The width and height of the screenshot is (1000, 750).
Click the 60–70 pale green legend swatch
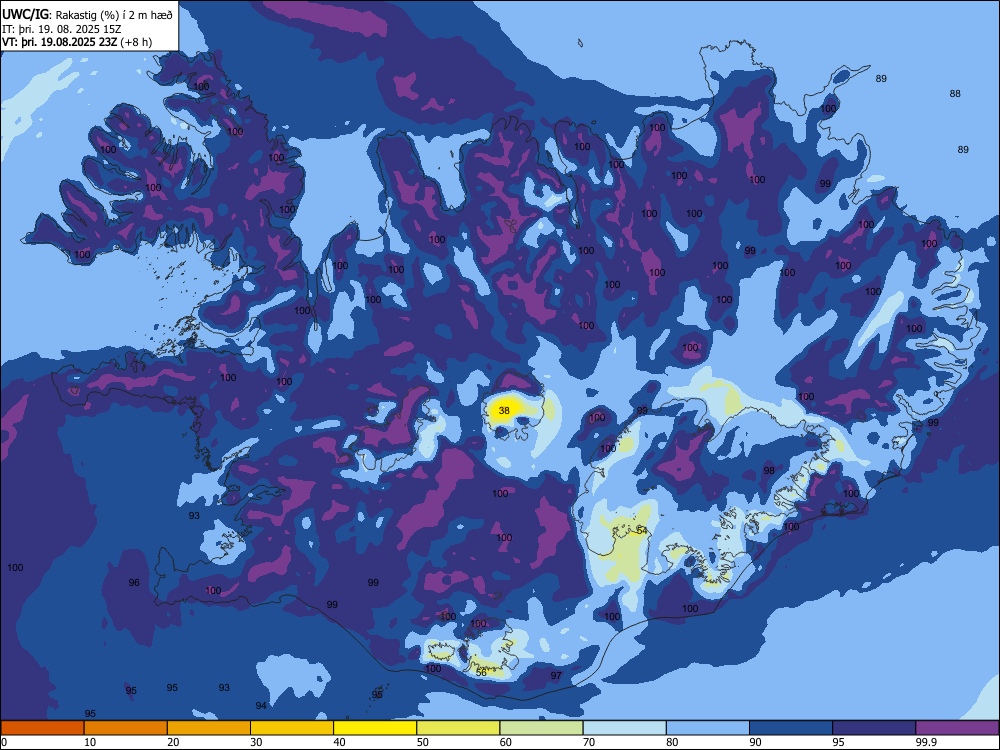click(541, 728)
